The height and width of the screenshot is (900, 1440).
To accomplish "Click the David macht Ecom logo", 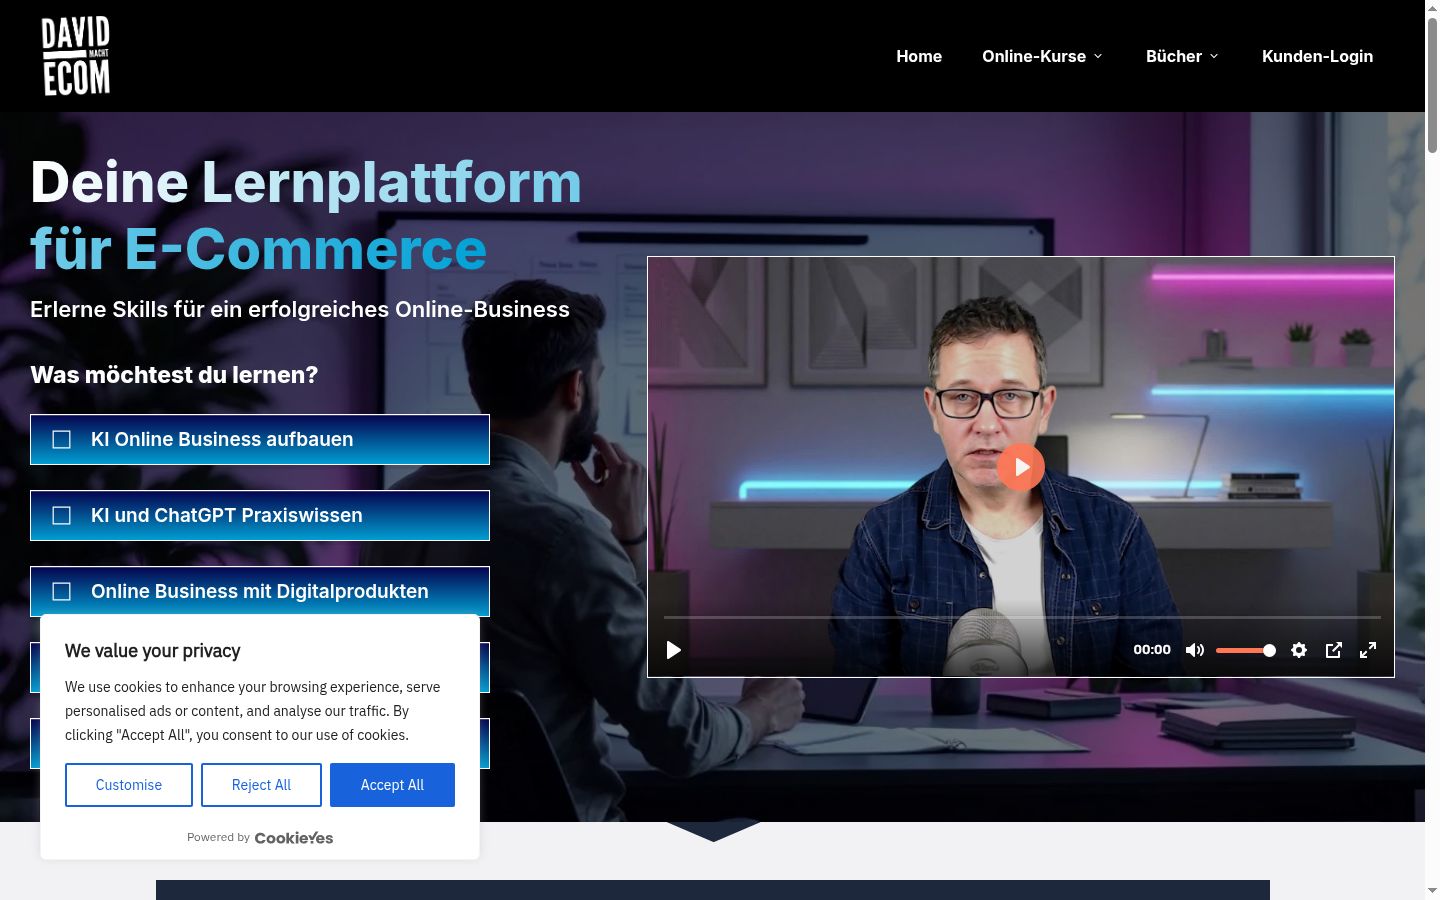I will pyautogui.click(x=76, y=56).
